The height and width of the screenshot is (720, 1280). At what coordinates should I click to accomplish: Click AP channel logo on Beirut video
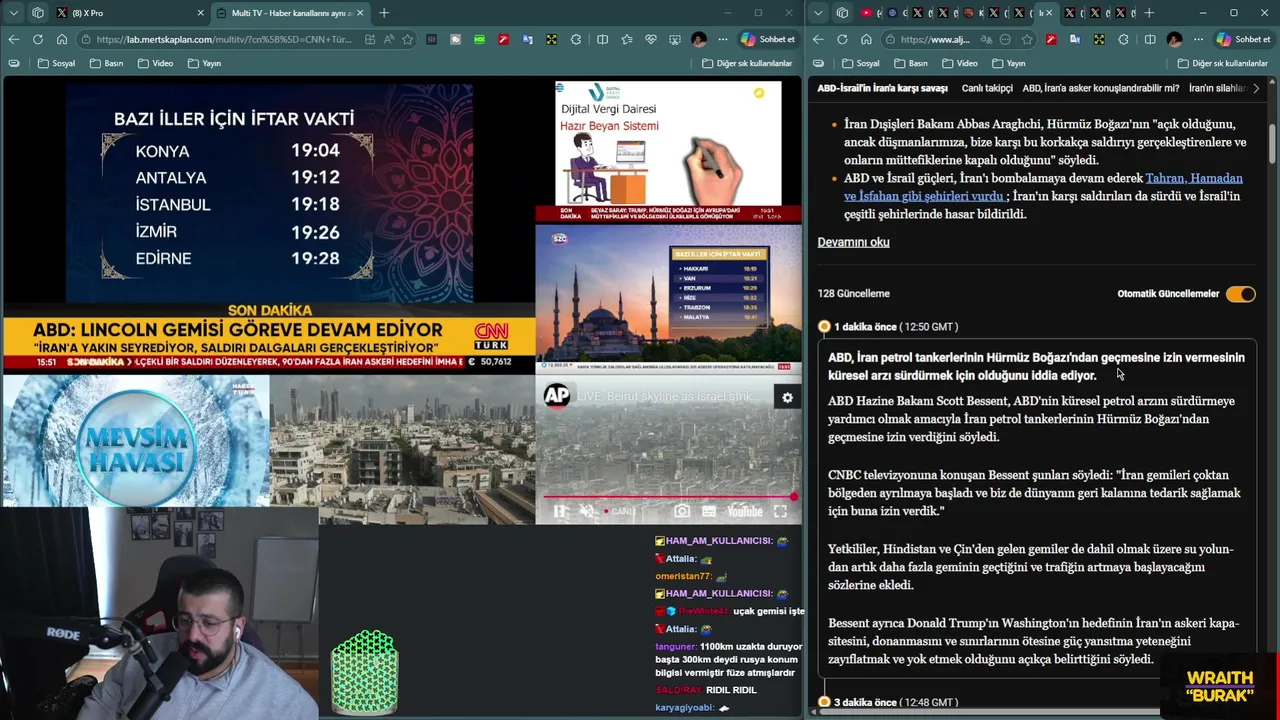[x=557, y=396]
